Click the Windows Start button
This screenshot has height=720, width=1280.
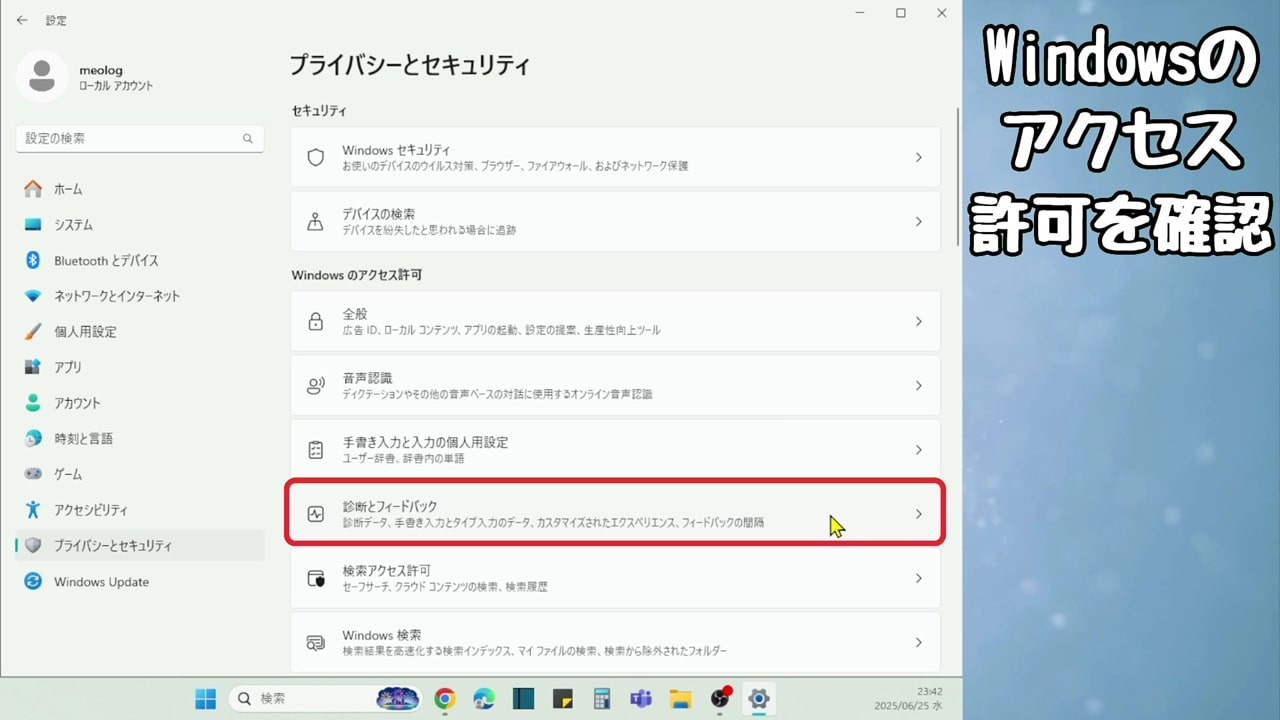click(206, 698)
